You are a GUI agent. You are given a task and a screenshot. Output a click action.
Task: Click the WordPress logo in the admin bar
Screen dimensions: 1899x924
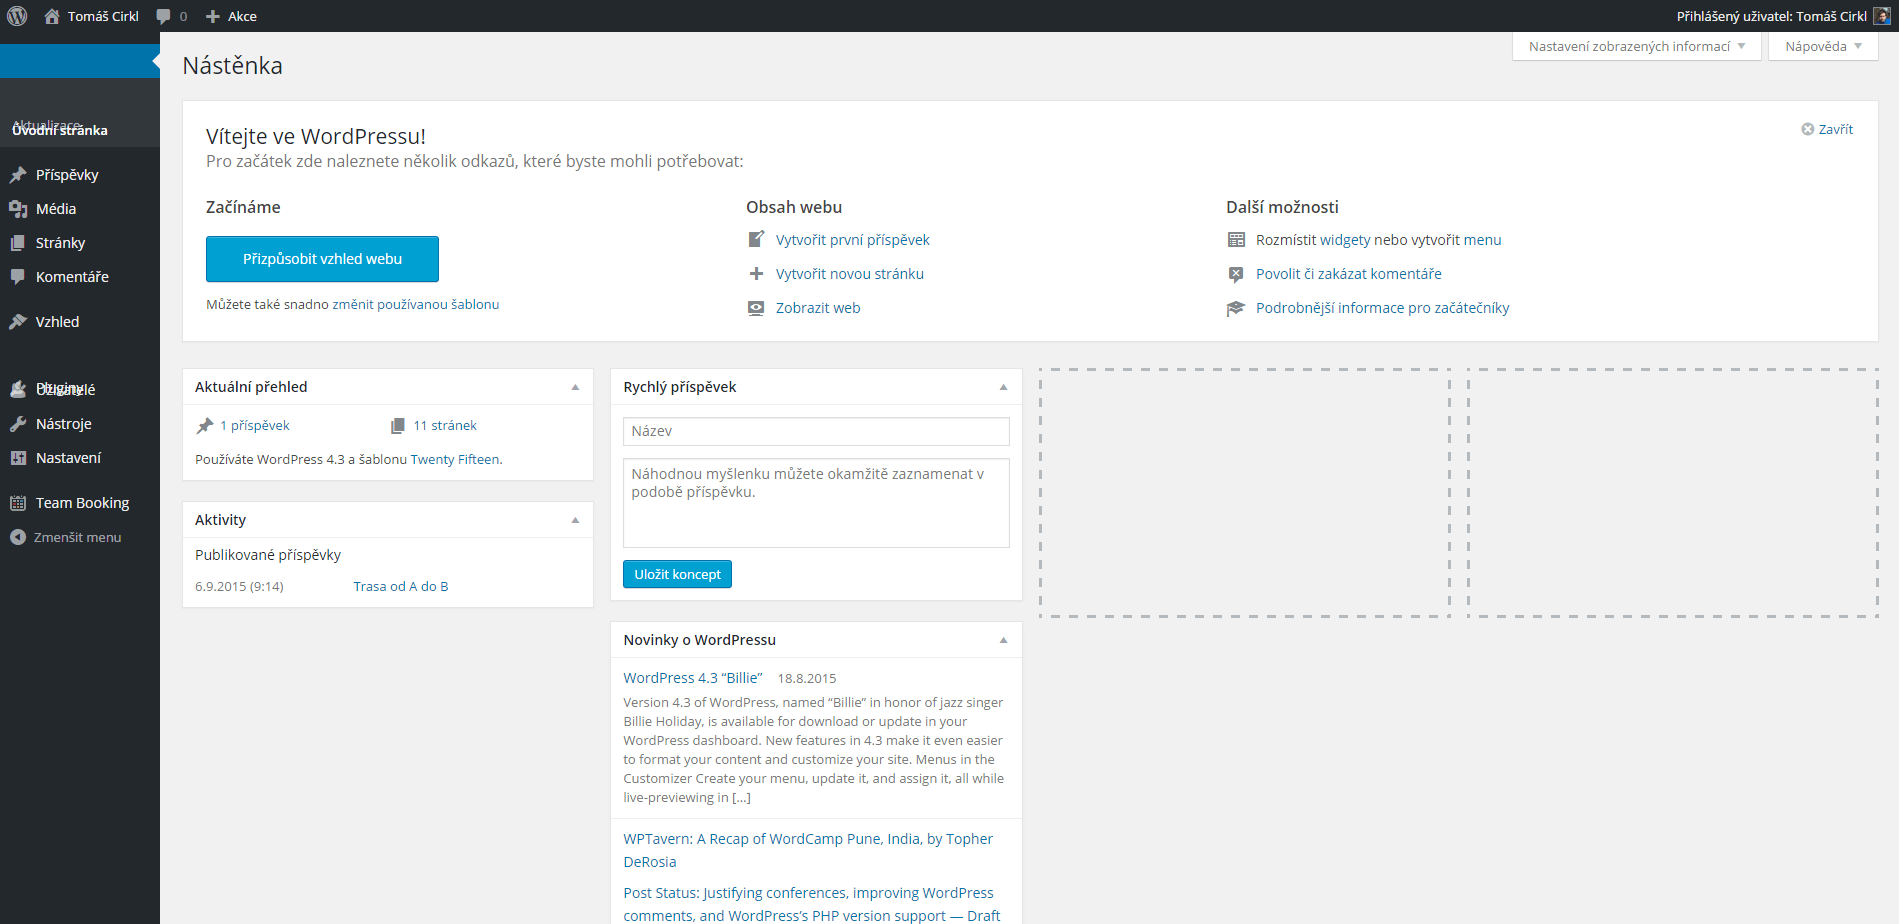tap(17, 16)
